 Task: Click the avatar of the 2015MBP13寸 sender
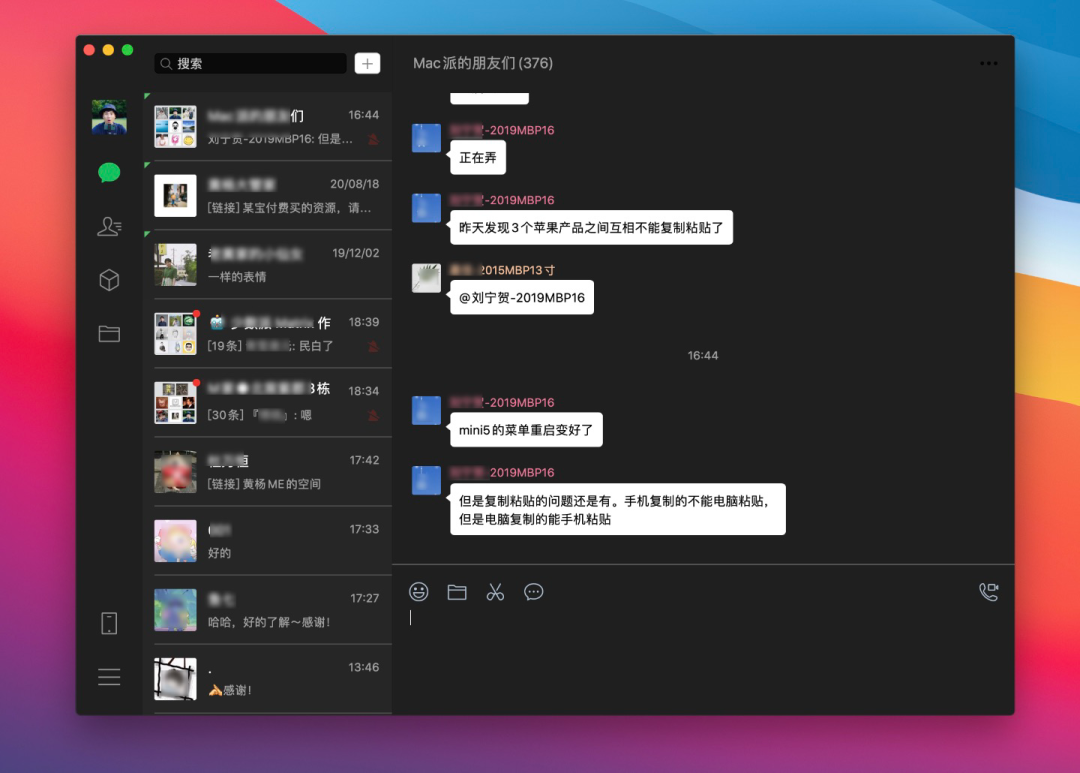pos(426,278)
